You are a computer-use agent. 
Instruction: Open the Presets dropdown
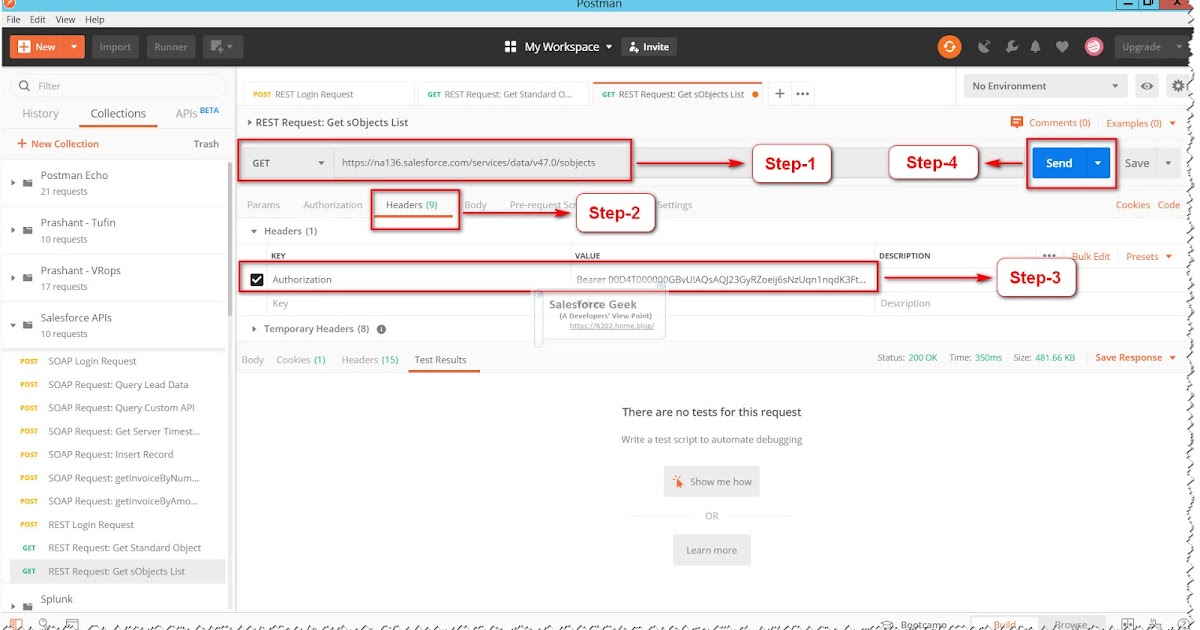pyautogui.click(x=1148, y=256)
